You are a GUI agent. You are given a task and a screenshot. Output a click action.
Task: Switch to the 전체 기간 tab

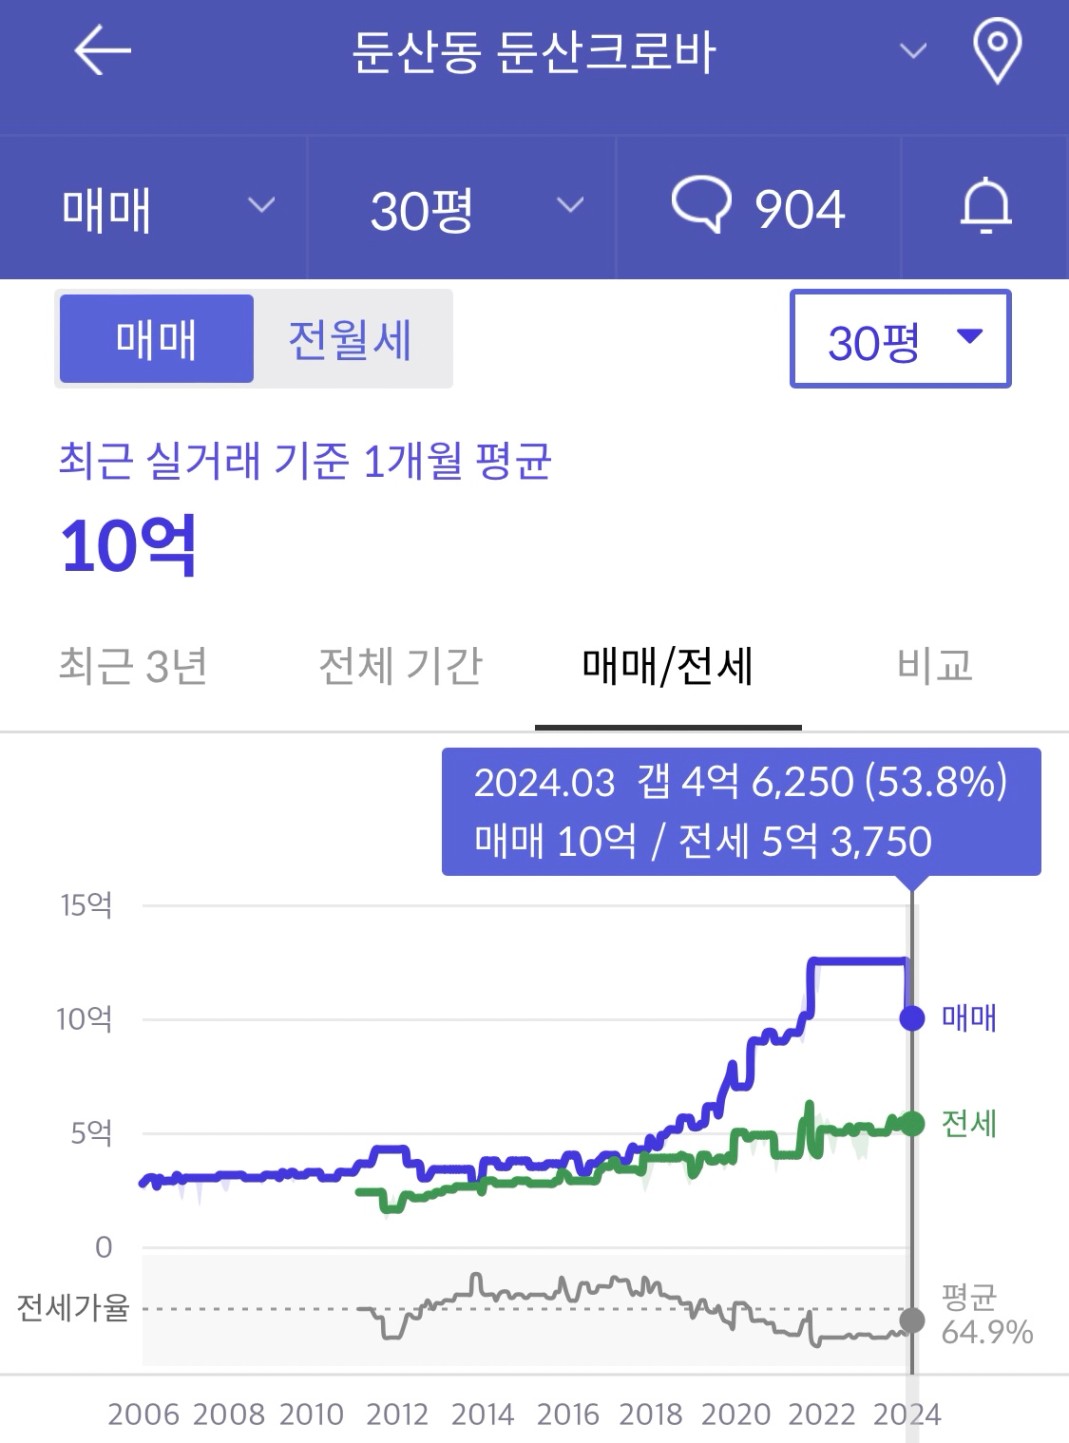(x=400, y=666)
